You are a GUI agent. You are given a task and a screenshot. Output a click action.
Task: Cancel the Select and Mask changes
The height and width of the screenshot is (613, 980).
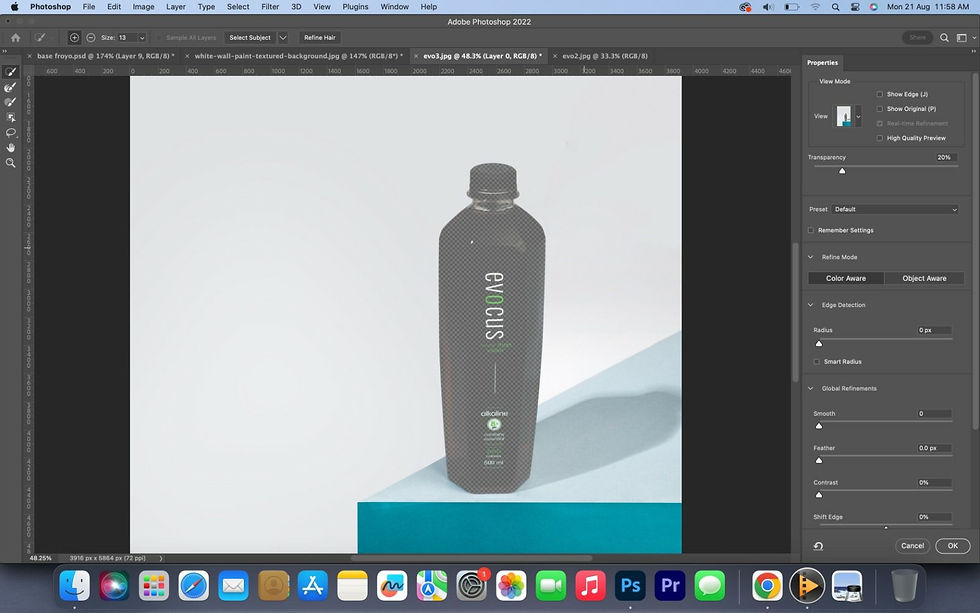coord(912,546)
